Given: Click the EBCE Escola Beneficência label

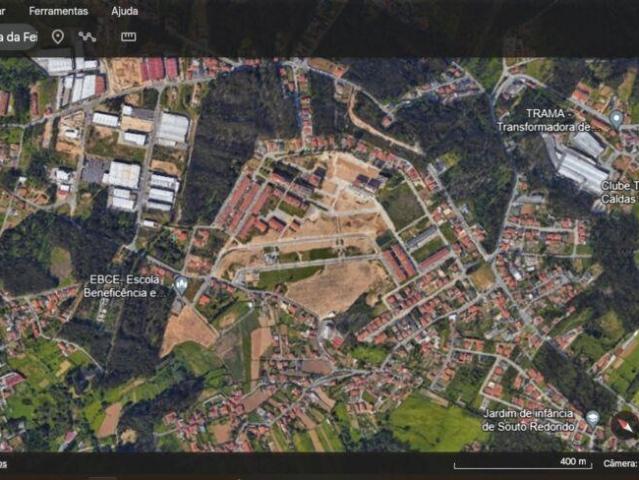Looking at the screenshot, I should coord(126,286).
